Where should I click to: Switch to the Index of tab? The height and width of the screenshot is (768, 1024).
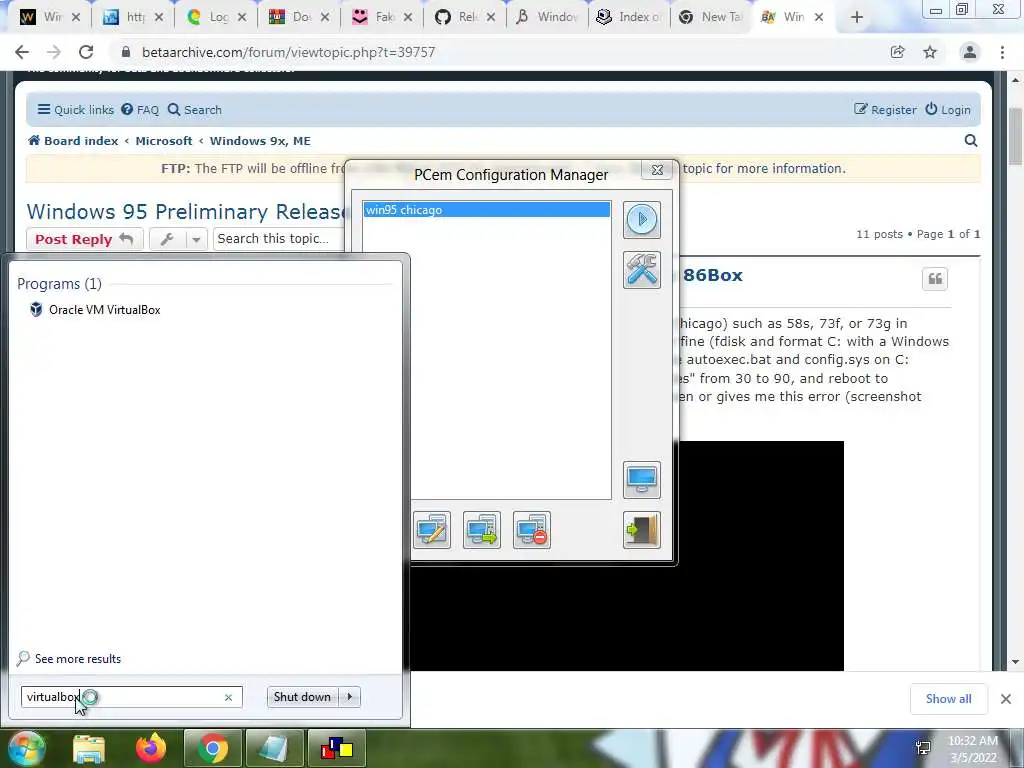coord(628,17)
